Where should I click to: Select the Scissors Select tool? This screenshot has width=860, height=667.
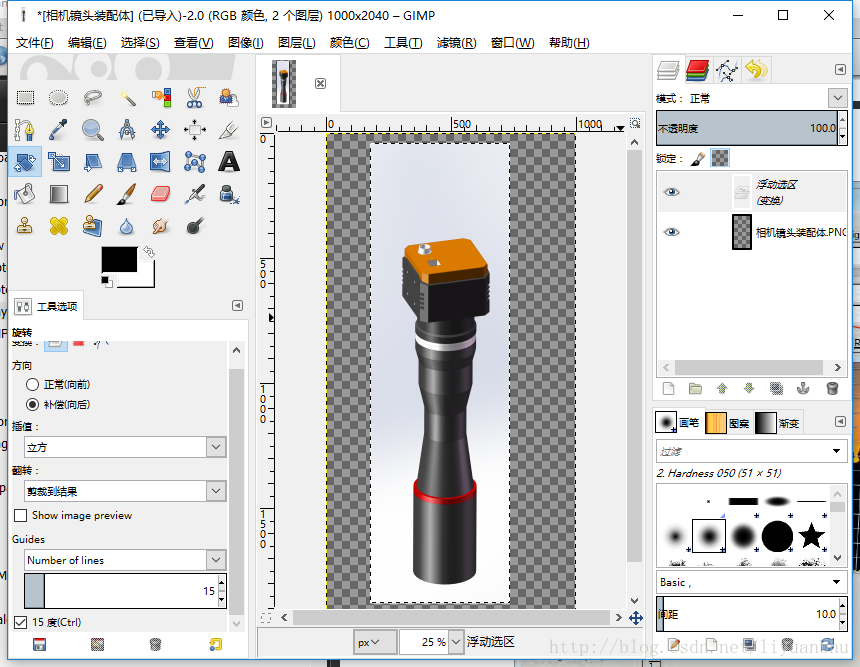coord(195,98)
